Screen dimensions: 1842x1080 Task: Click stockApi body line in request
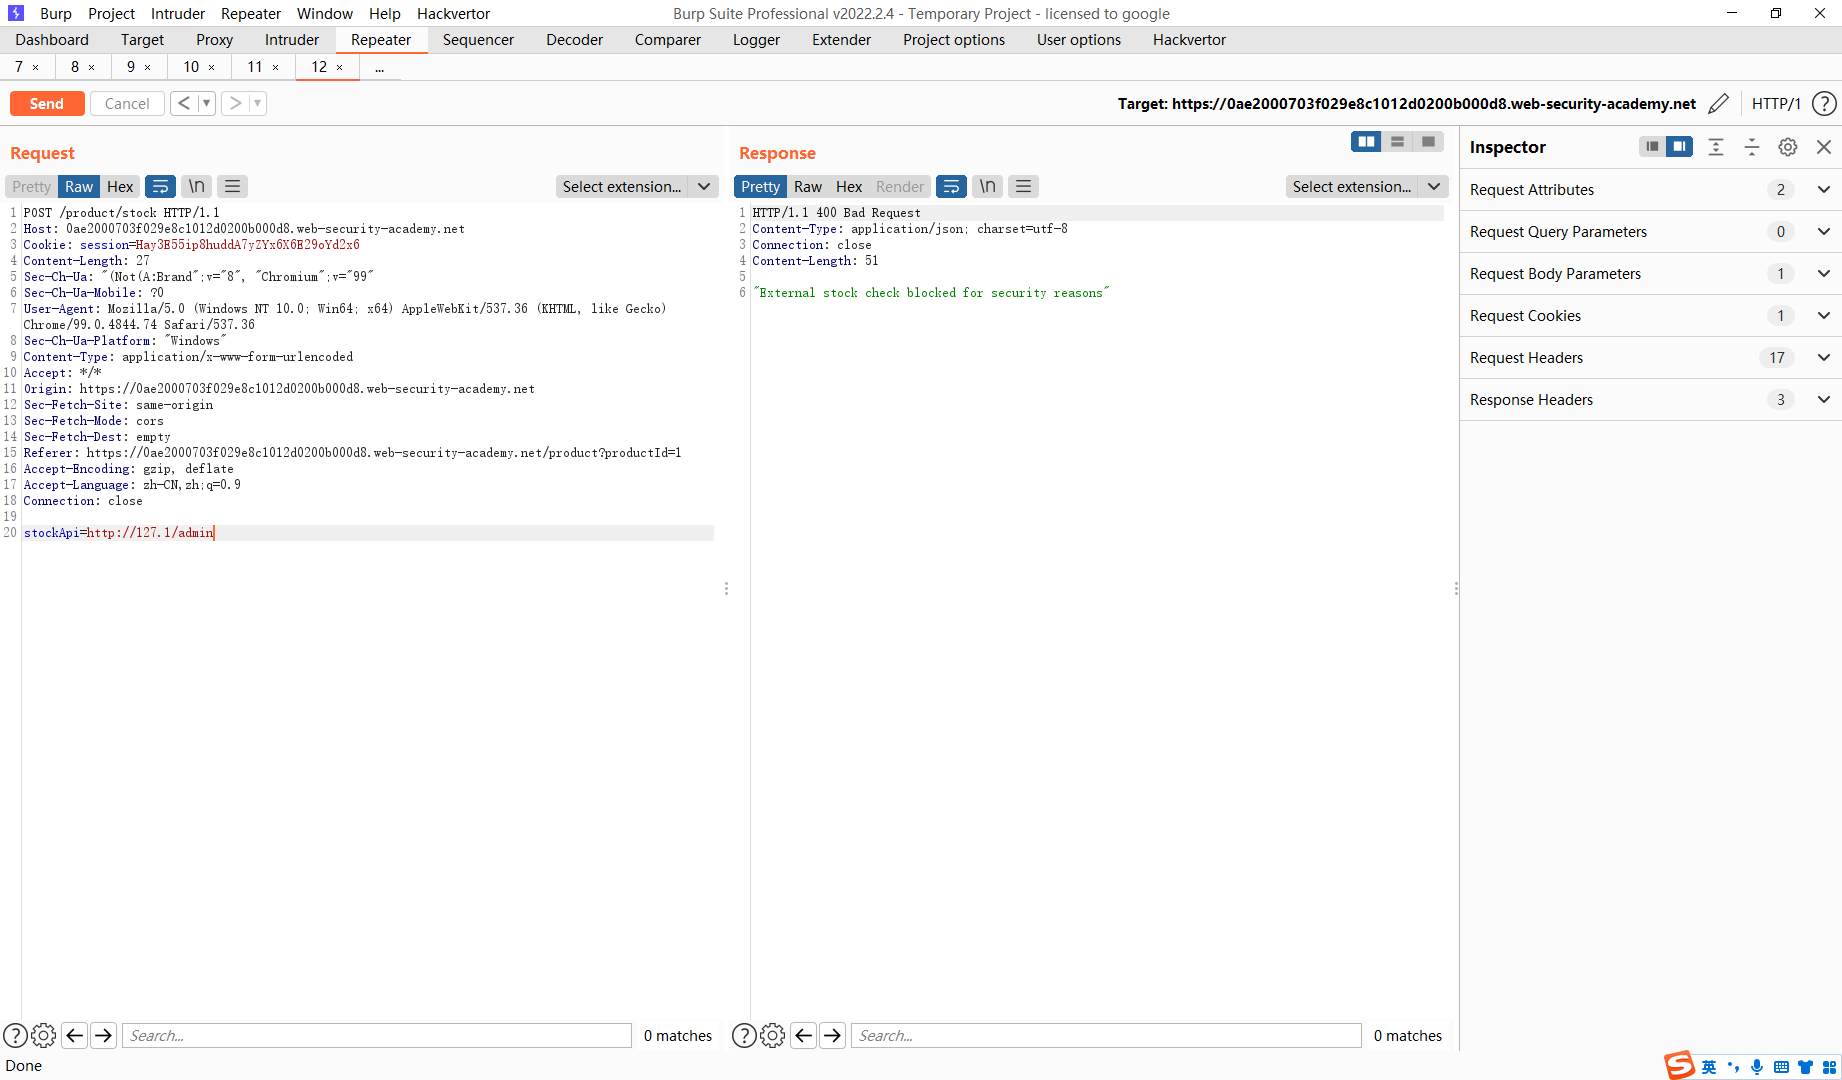(x=368, y=533)
